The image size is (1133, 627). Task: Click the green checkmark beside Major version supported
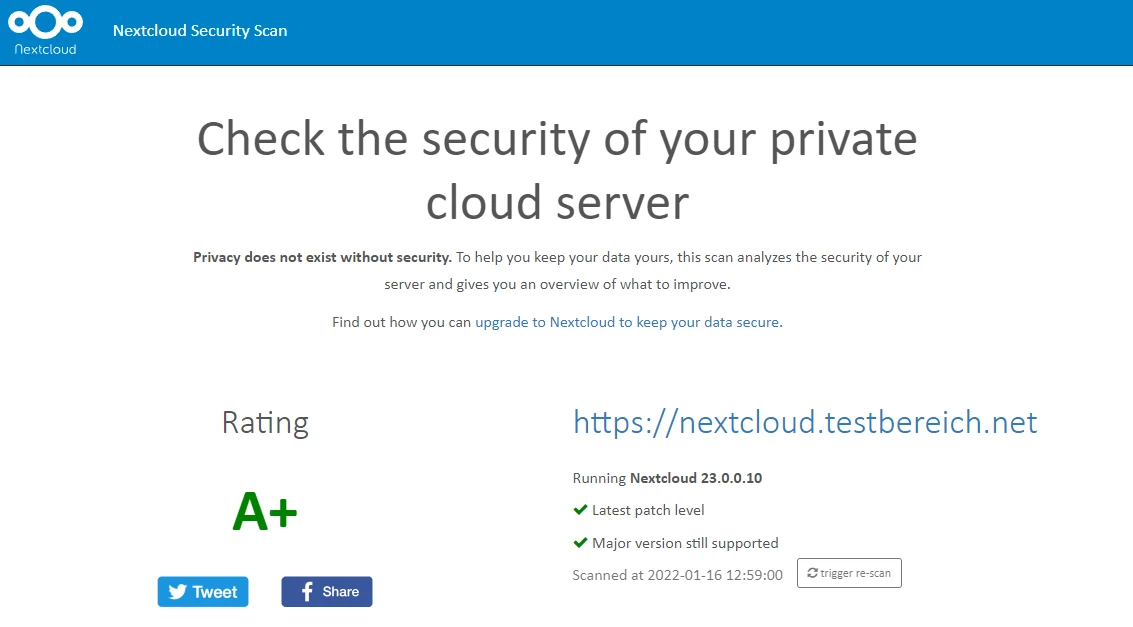pyautogui.click(x=580, y=543)
